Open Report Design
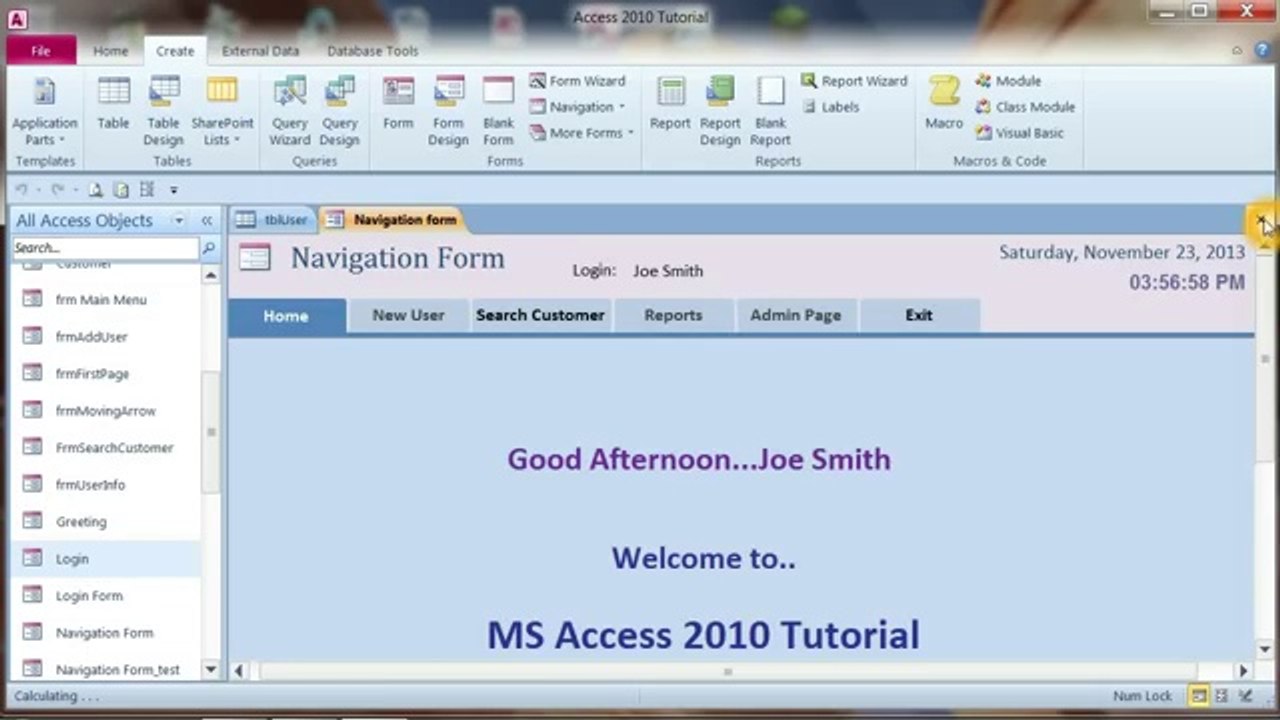Image resolution: width=1280 pixels, height=720 pixels. [720, 110]
